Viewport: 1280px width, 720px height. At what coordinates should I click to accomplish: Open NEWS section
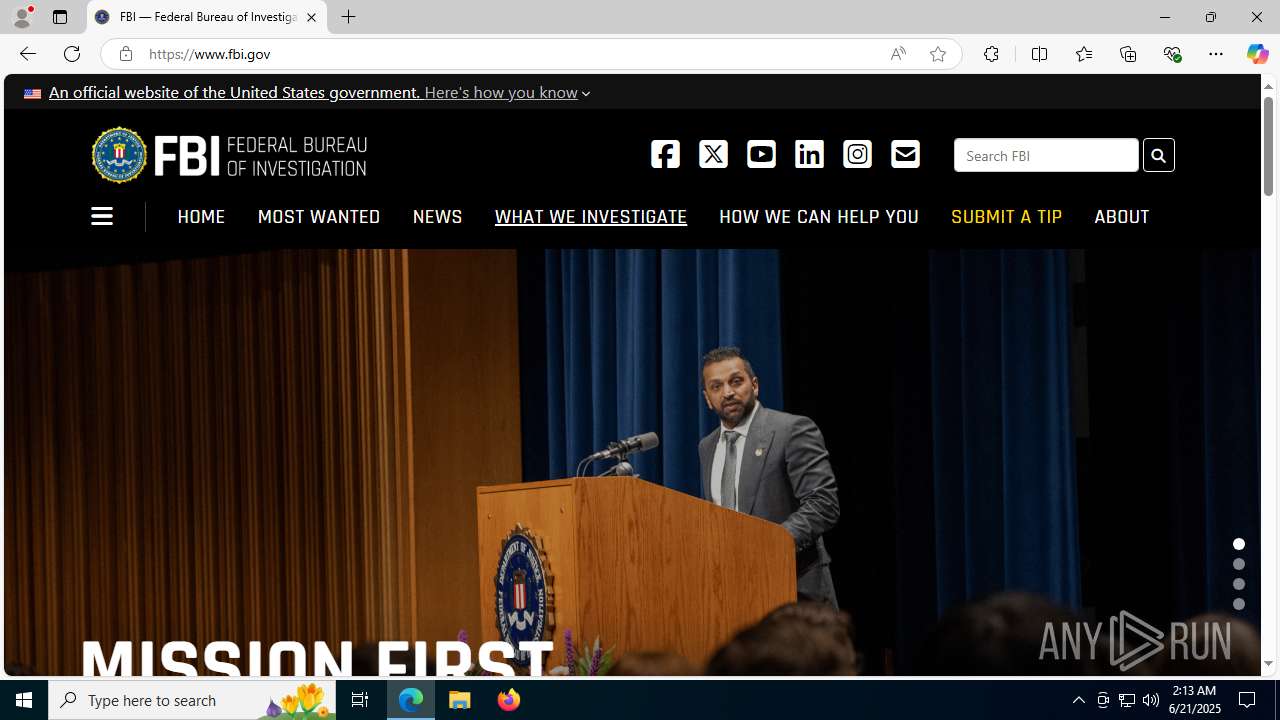[x=437, y=217]
